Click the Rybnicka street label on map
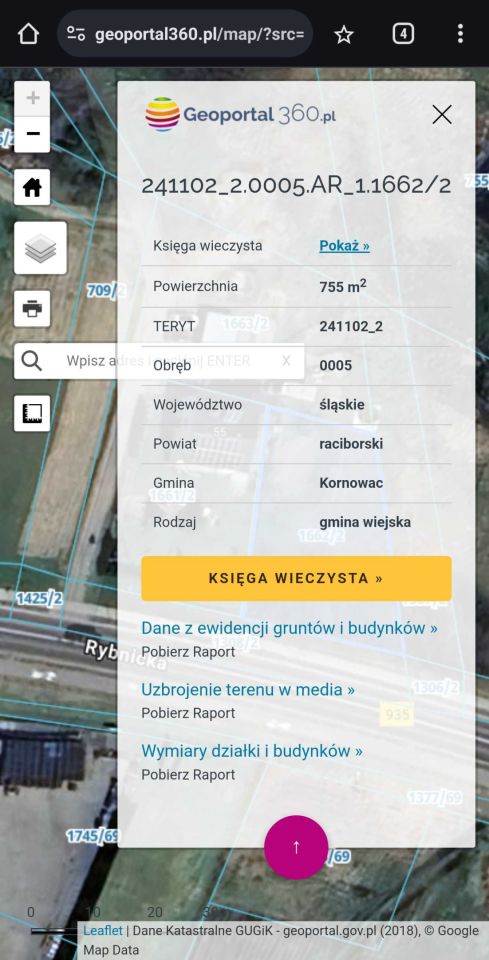The image size is (489, 960). [125, 655]
